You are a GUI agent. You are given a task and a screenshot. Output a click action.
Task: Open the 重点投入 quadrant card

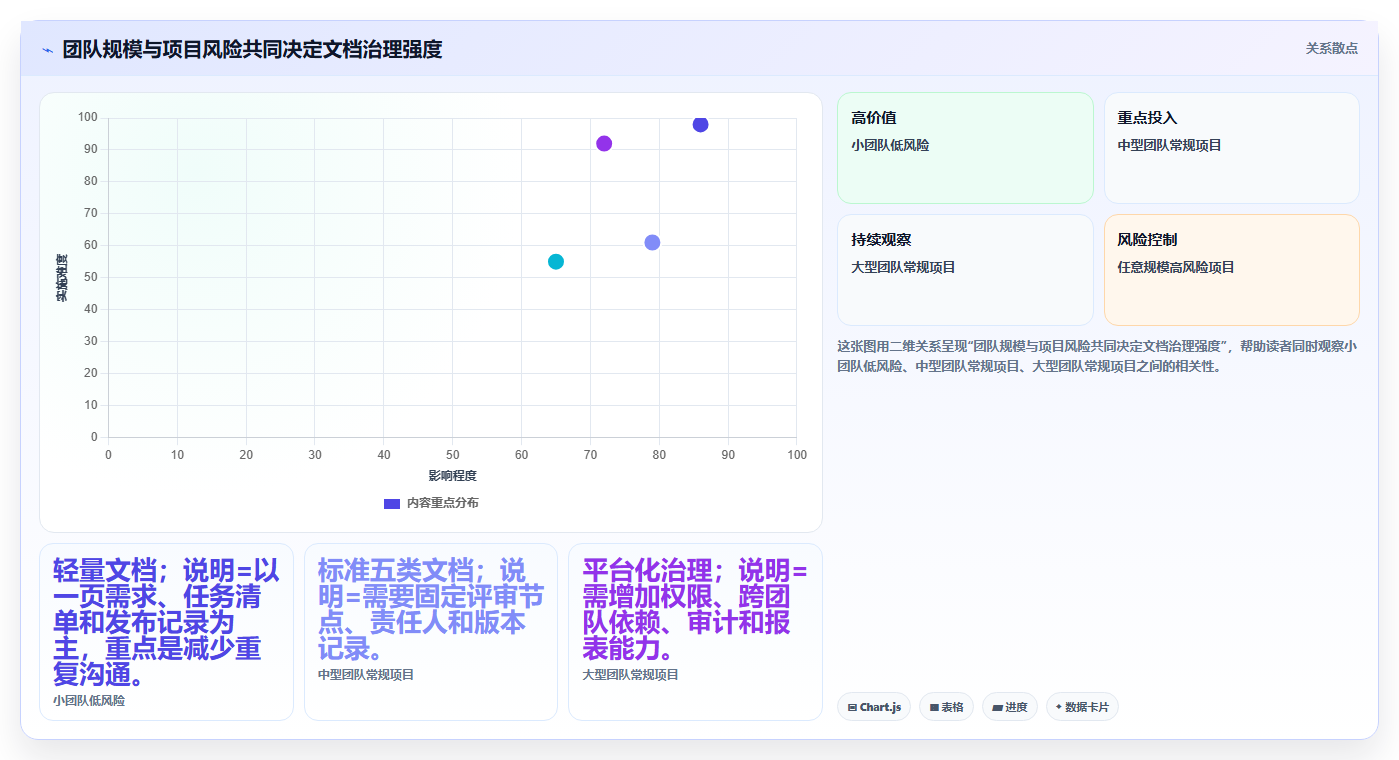point(1231,148)
